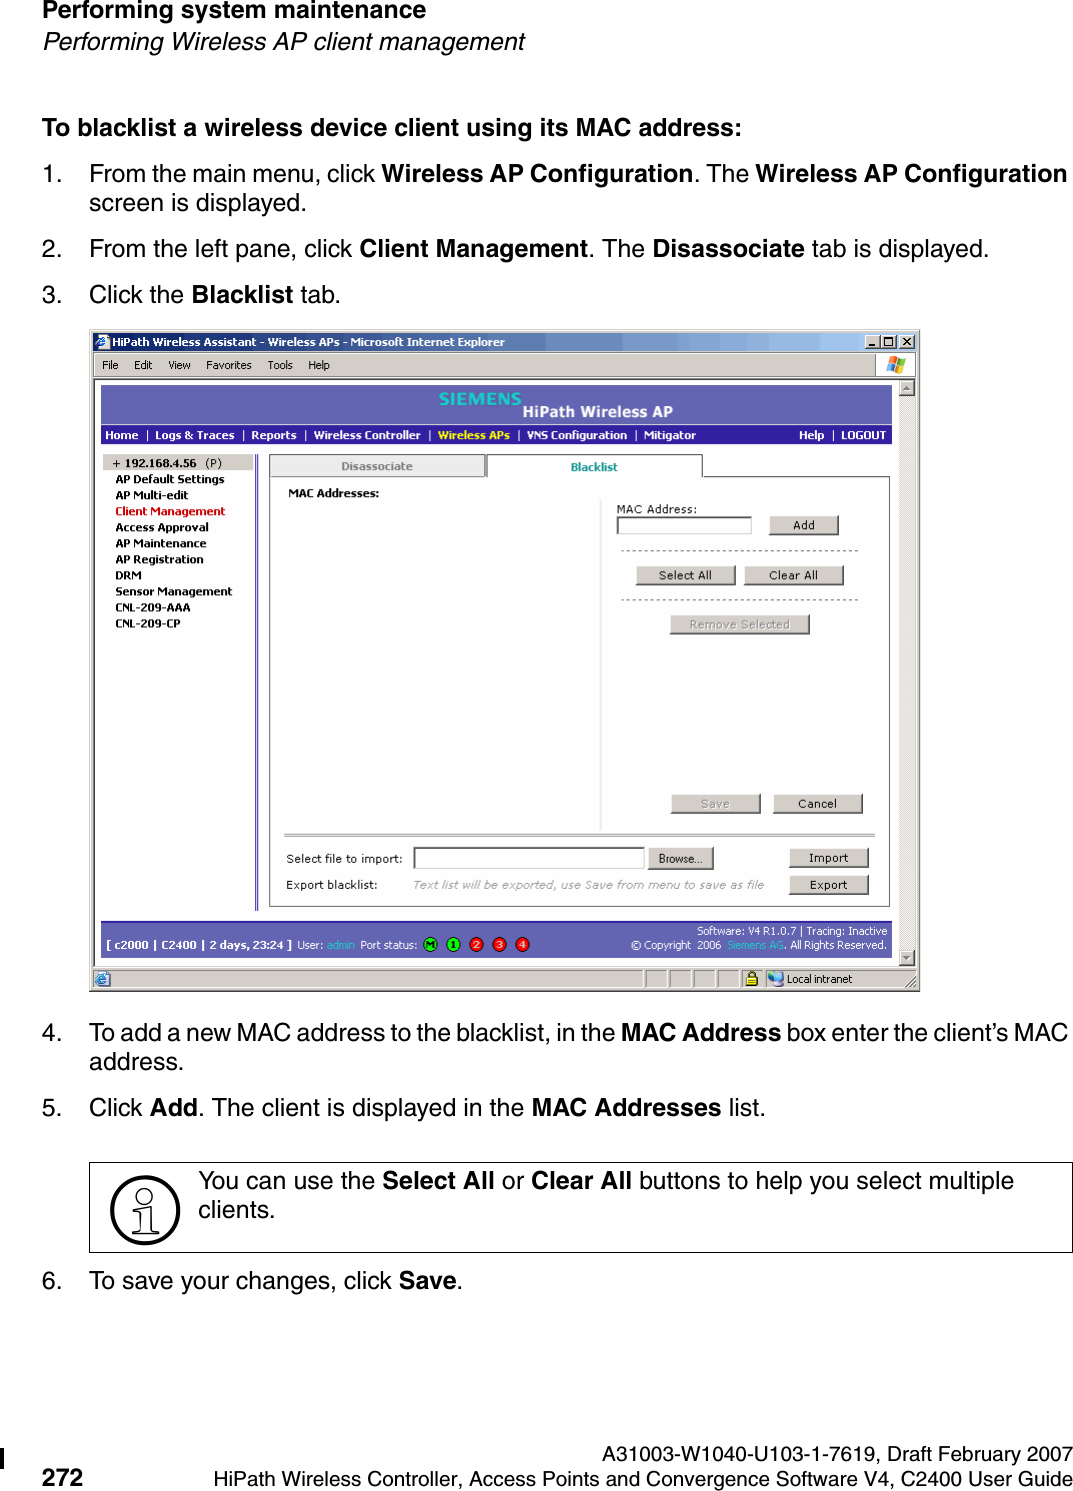The height and width of the screenshot is (1491, 1073).
Task: Click the lock icon in the status bar
Action: (752, 978)
